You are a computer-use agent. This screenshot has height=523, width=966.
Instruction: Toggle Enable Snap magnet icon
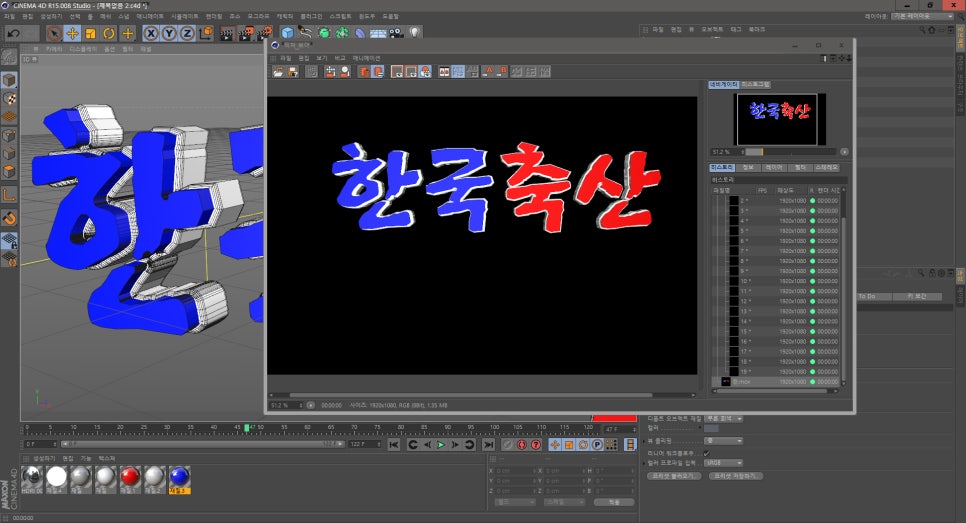[9, 218]
